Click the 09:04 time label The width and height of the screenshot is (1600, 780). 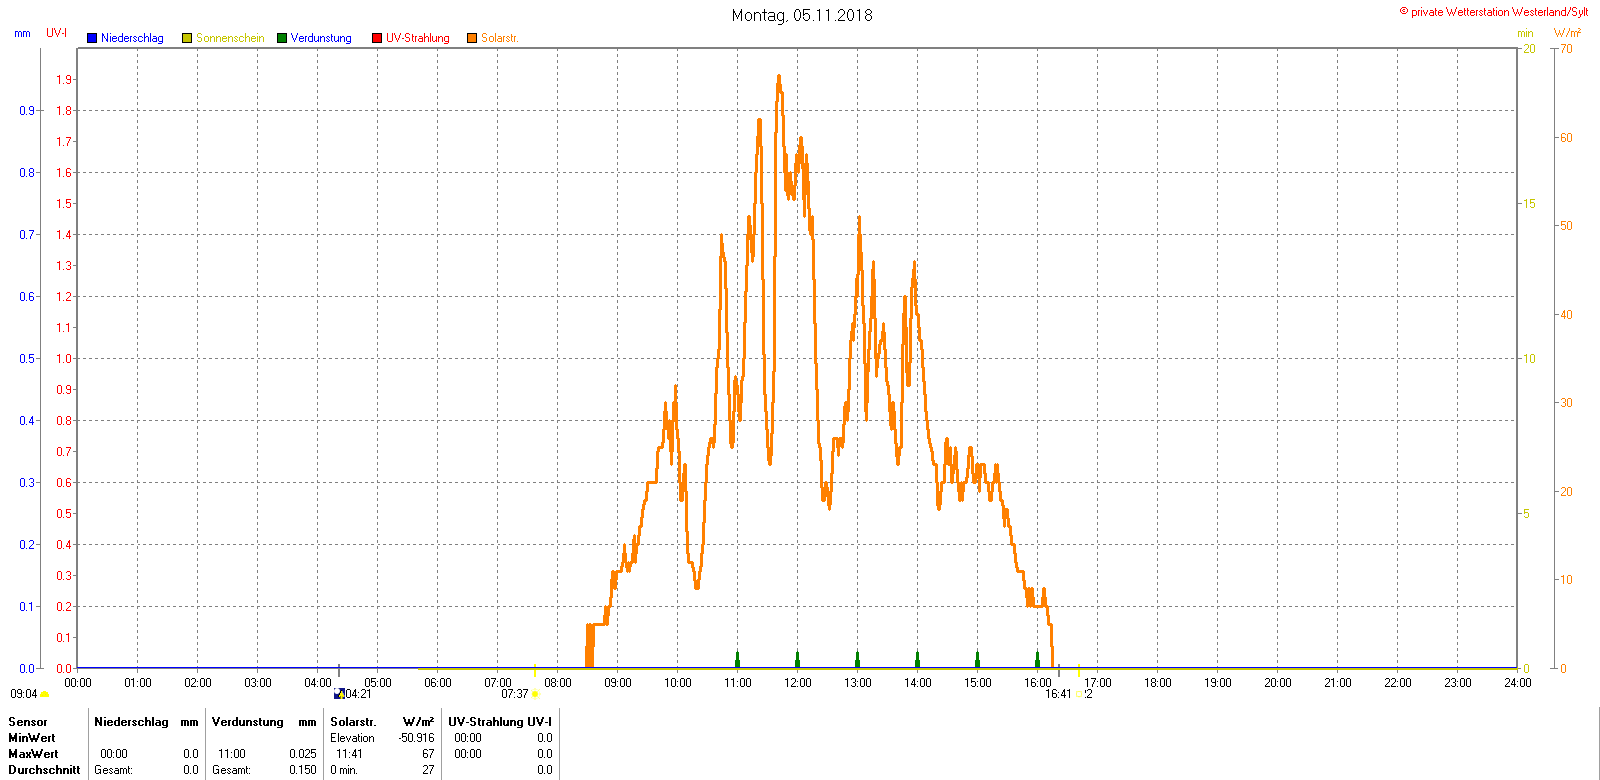tap(24, 694)
